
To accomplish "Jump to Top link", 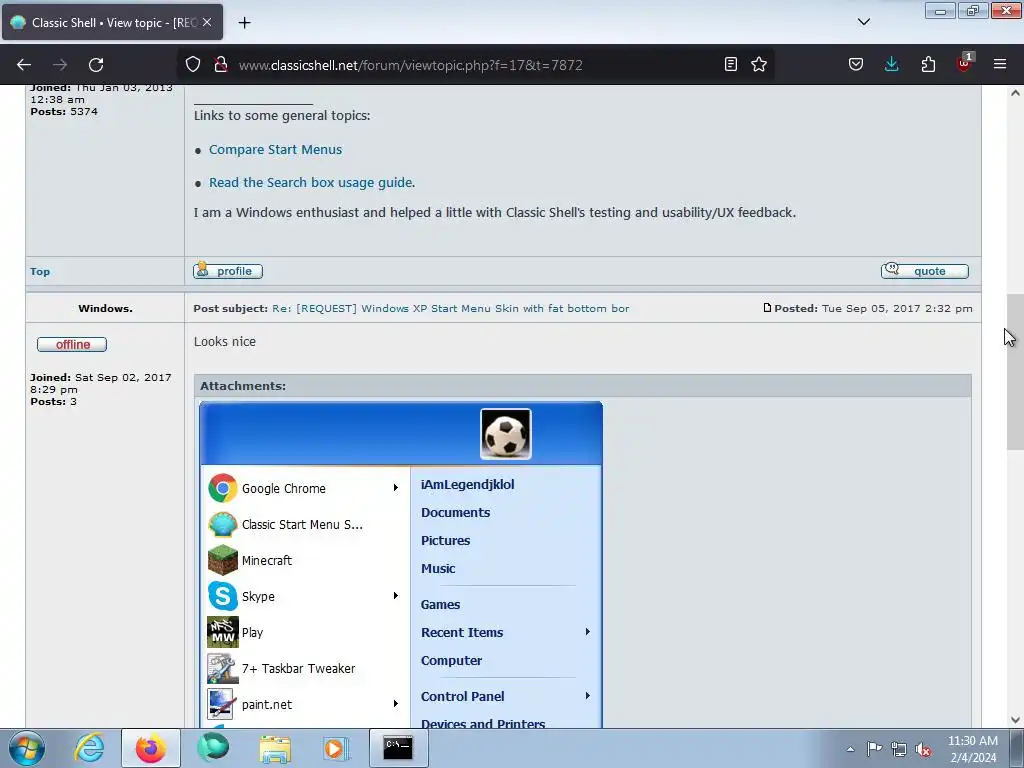I will click(40, 272).
